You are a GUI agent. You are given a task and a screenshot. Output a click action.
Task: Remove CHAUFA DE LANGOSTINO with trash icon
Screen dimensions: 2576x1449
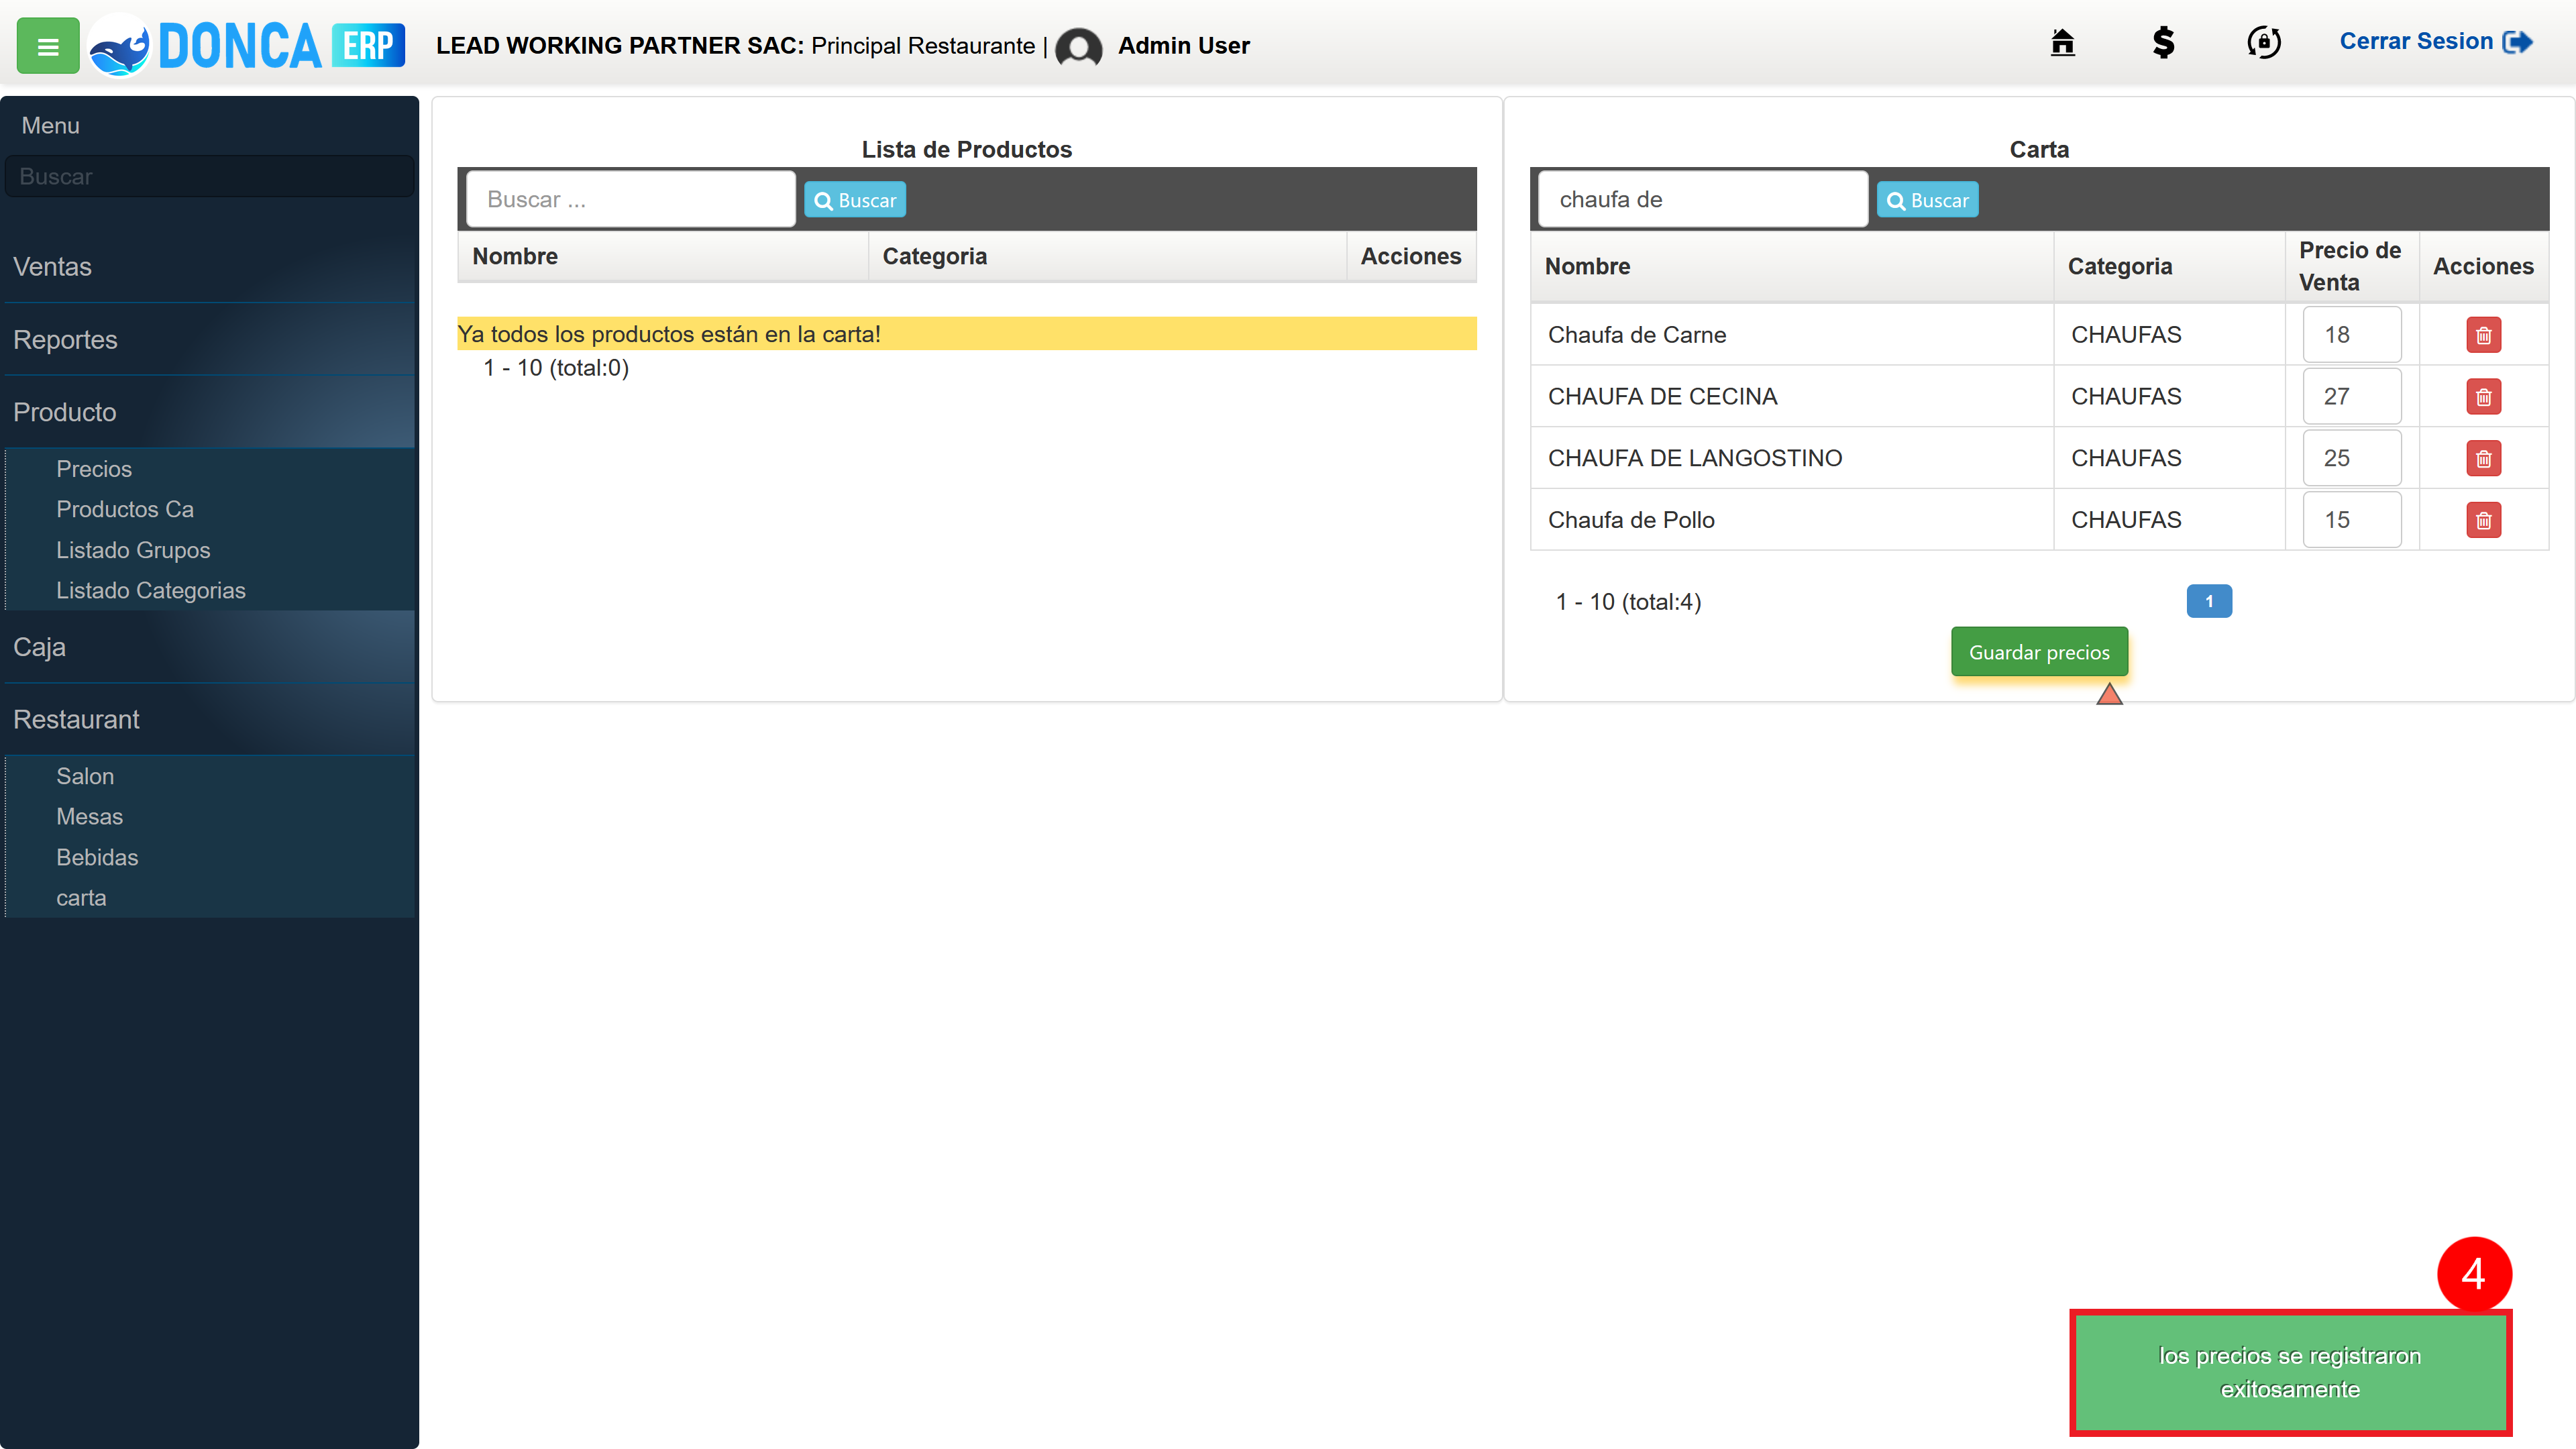[x=2483, y=459]
